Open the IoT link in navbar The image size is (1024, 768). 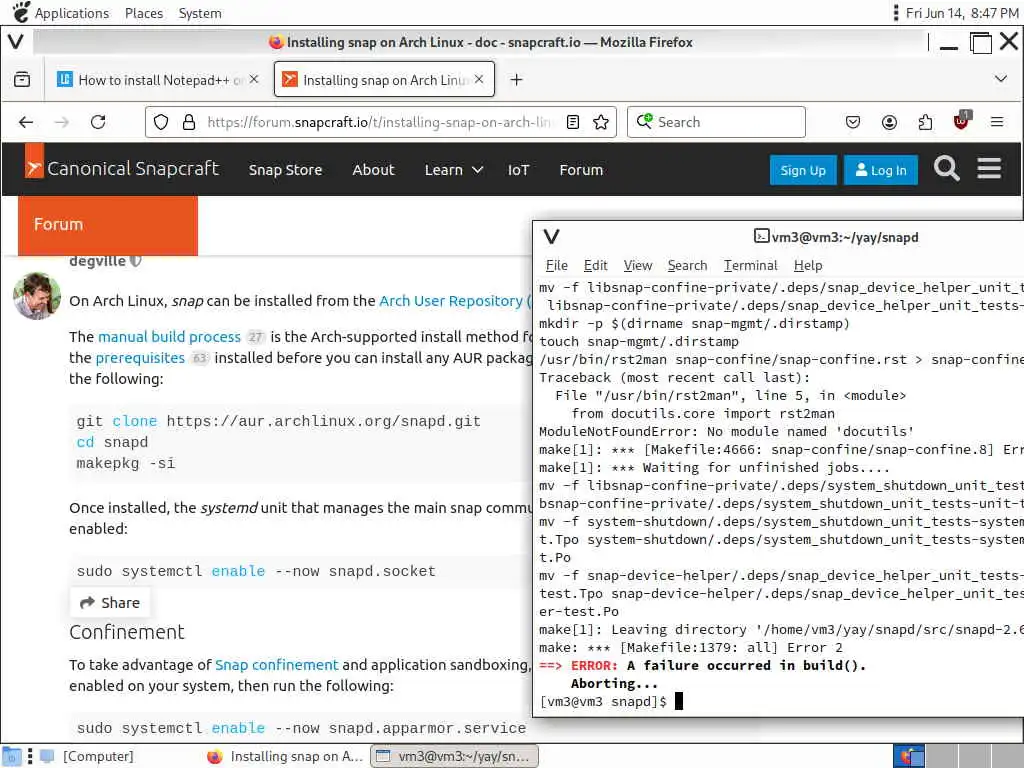519,170
